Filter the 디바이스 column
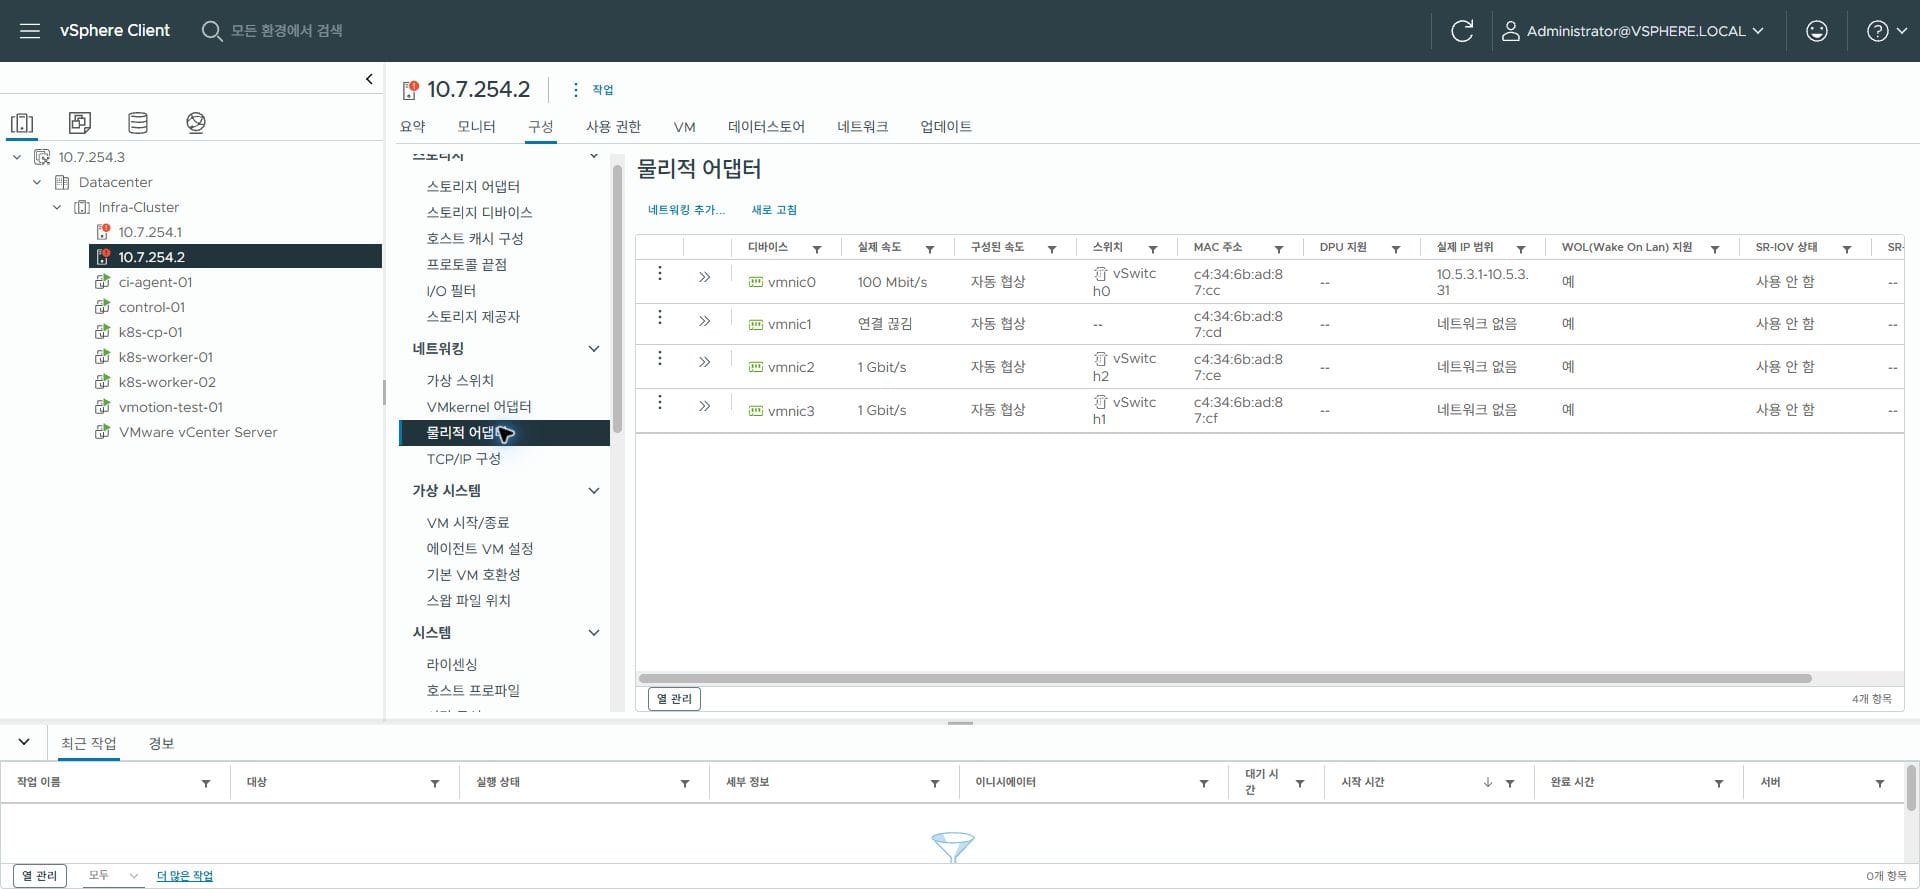 coord(817,249)
